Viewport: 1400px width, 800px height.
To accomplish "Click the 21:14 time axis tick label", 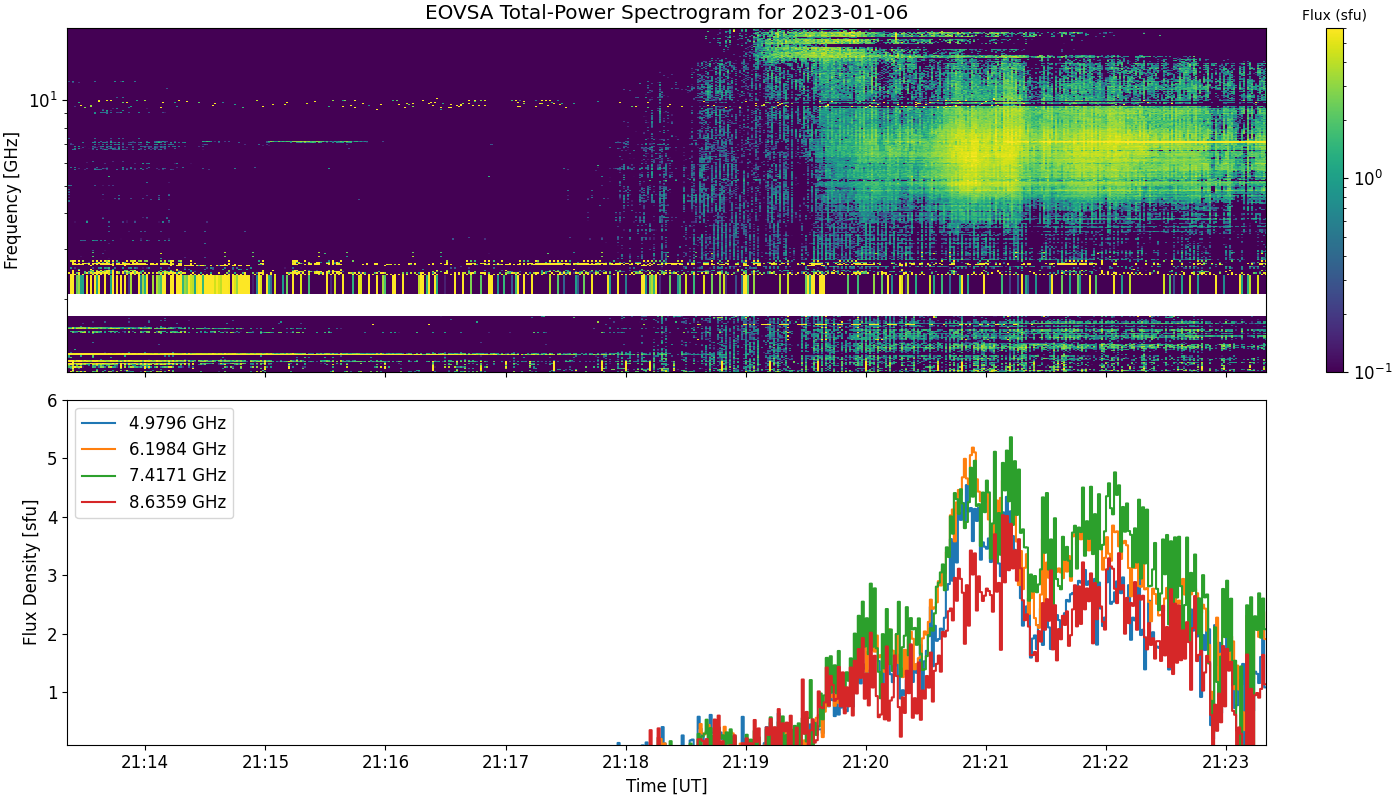I will (146, 762).
